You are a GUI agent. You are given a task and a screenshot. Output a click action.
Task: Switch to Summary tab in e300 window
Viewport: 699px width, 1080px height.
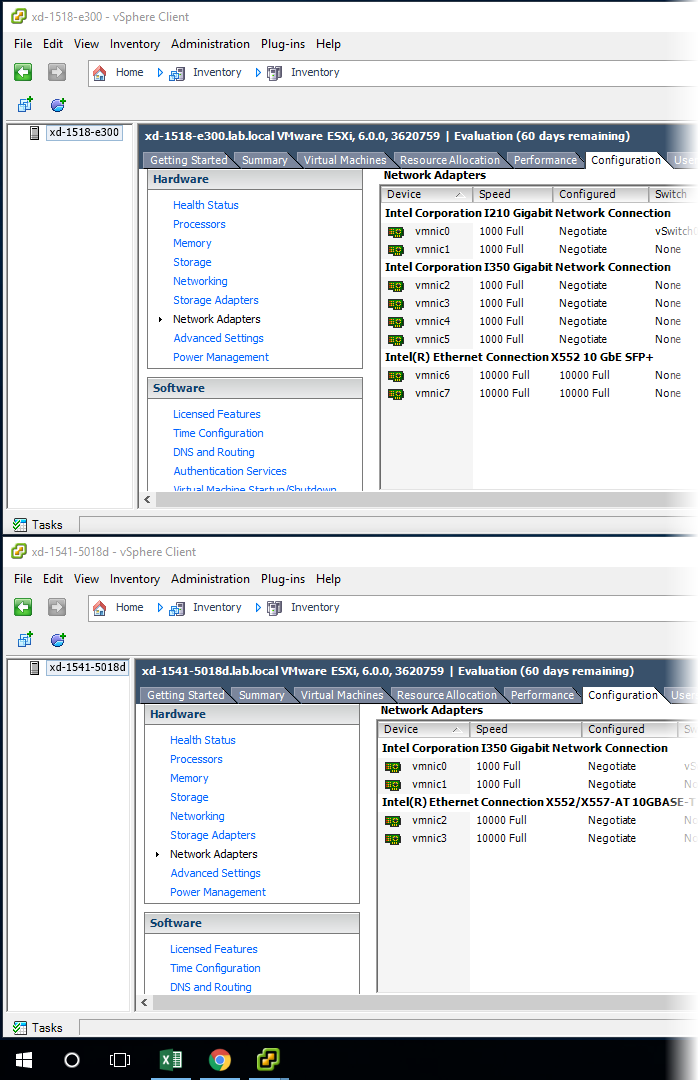(x=264, y=160)
